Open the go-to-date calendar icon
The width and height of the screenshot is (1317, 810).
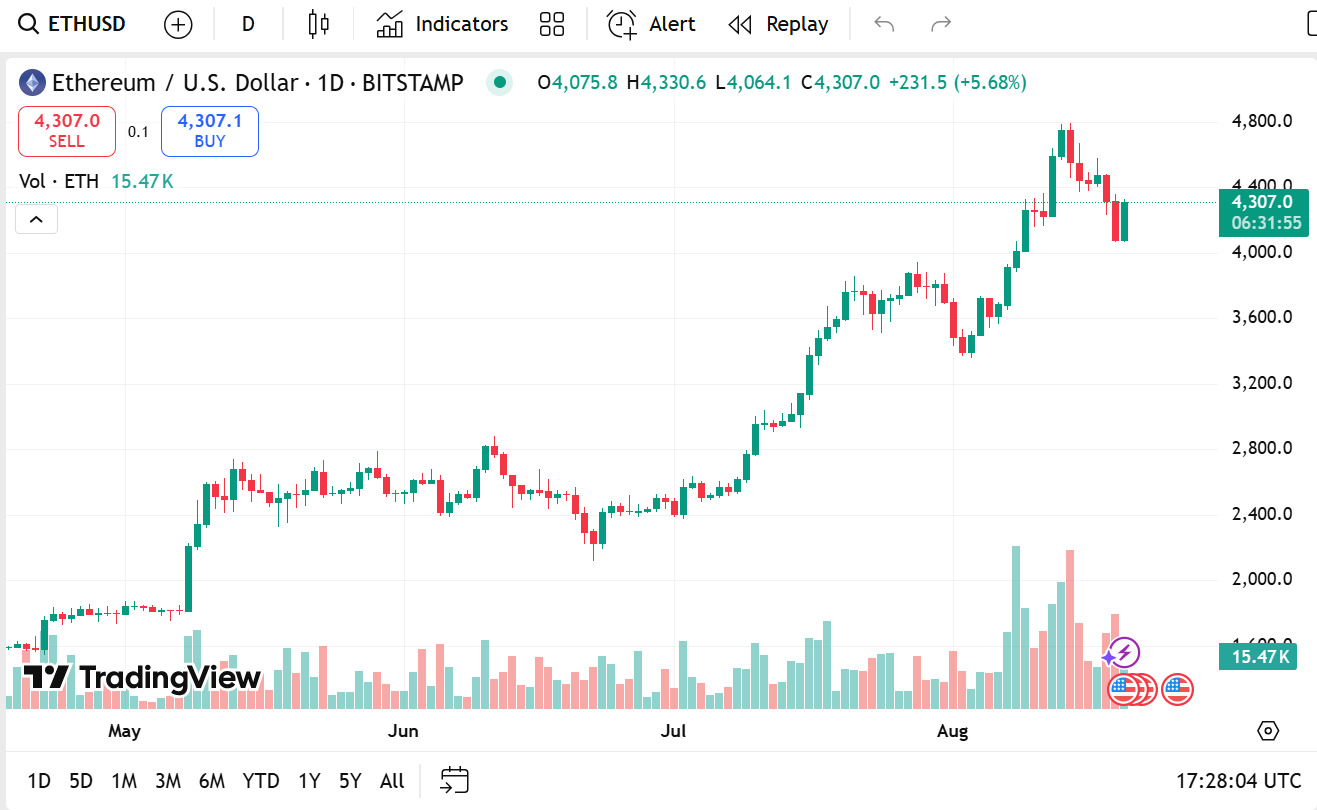coord(455,780)
